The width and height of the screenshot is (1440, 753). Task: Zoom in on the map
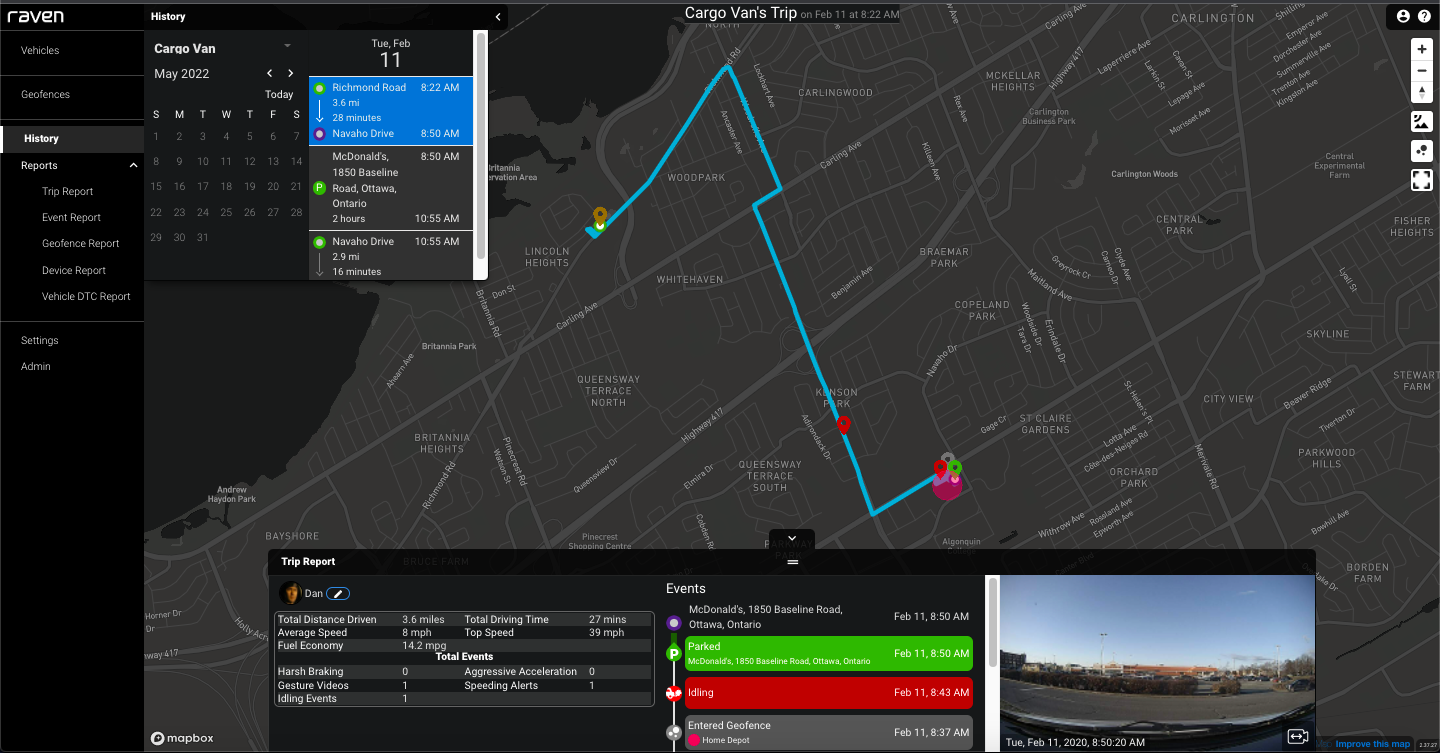pyautogui.click(x=1422, y=49)
